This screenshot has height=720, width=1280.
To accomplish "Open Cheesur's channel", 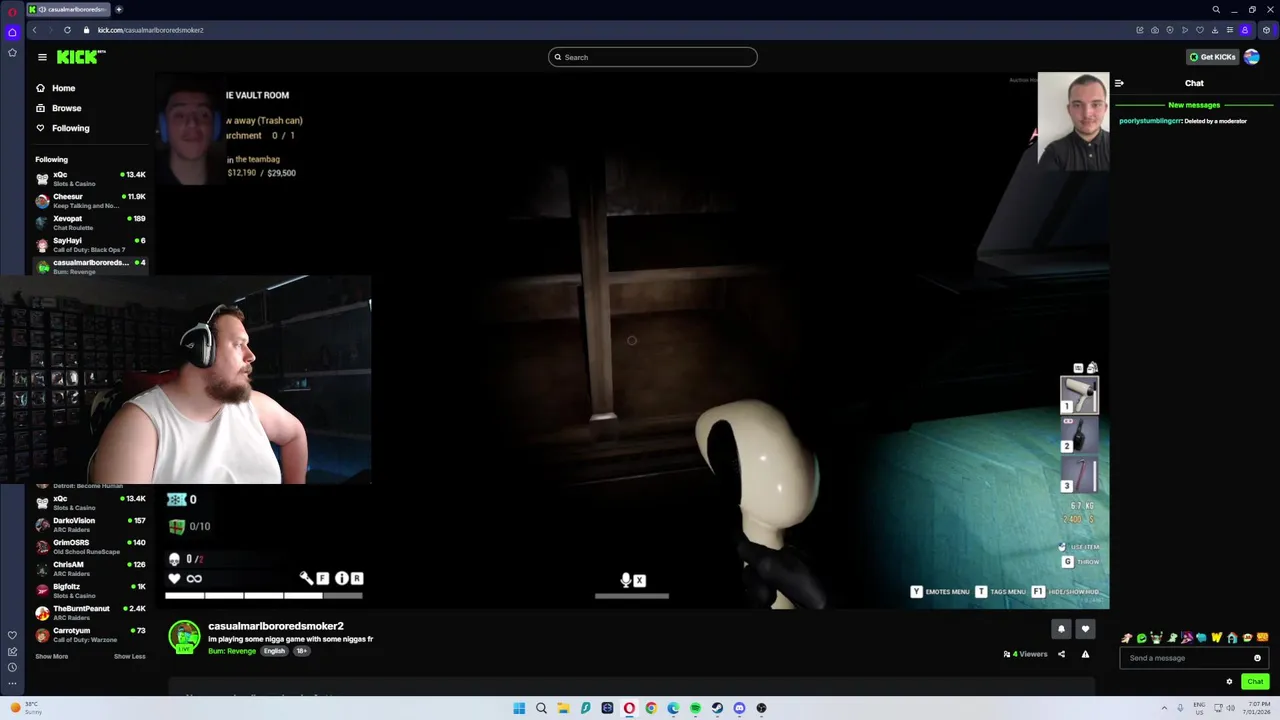I will 90,200.
